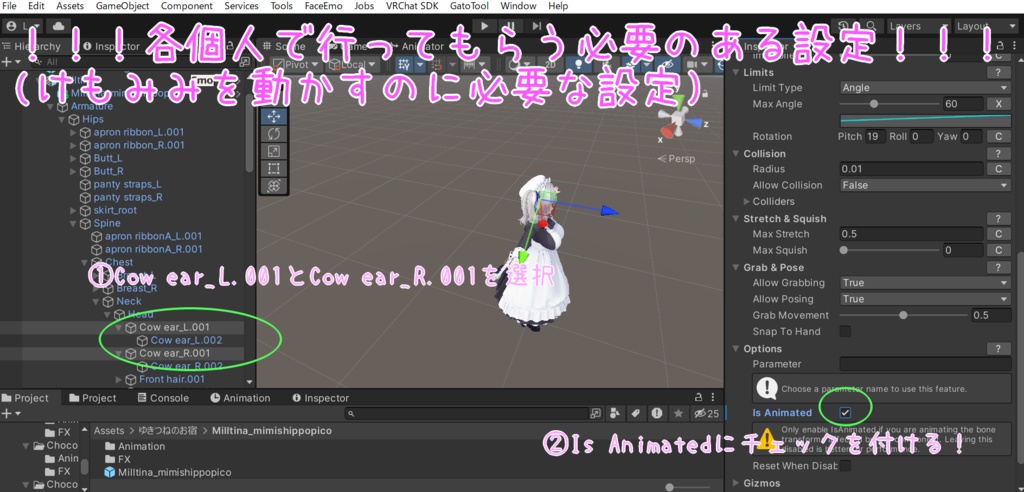Open the Pivot handle position dropdown
Viewport: 1024px width, 492px height.
coord(296,65)
